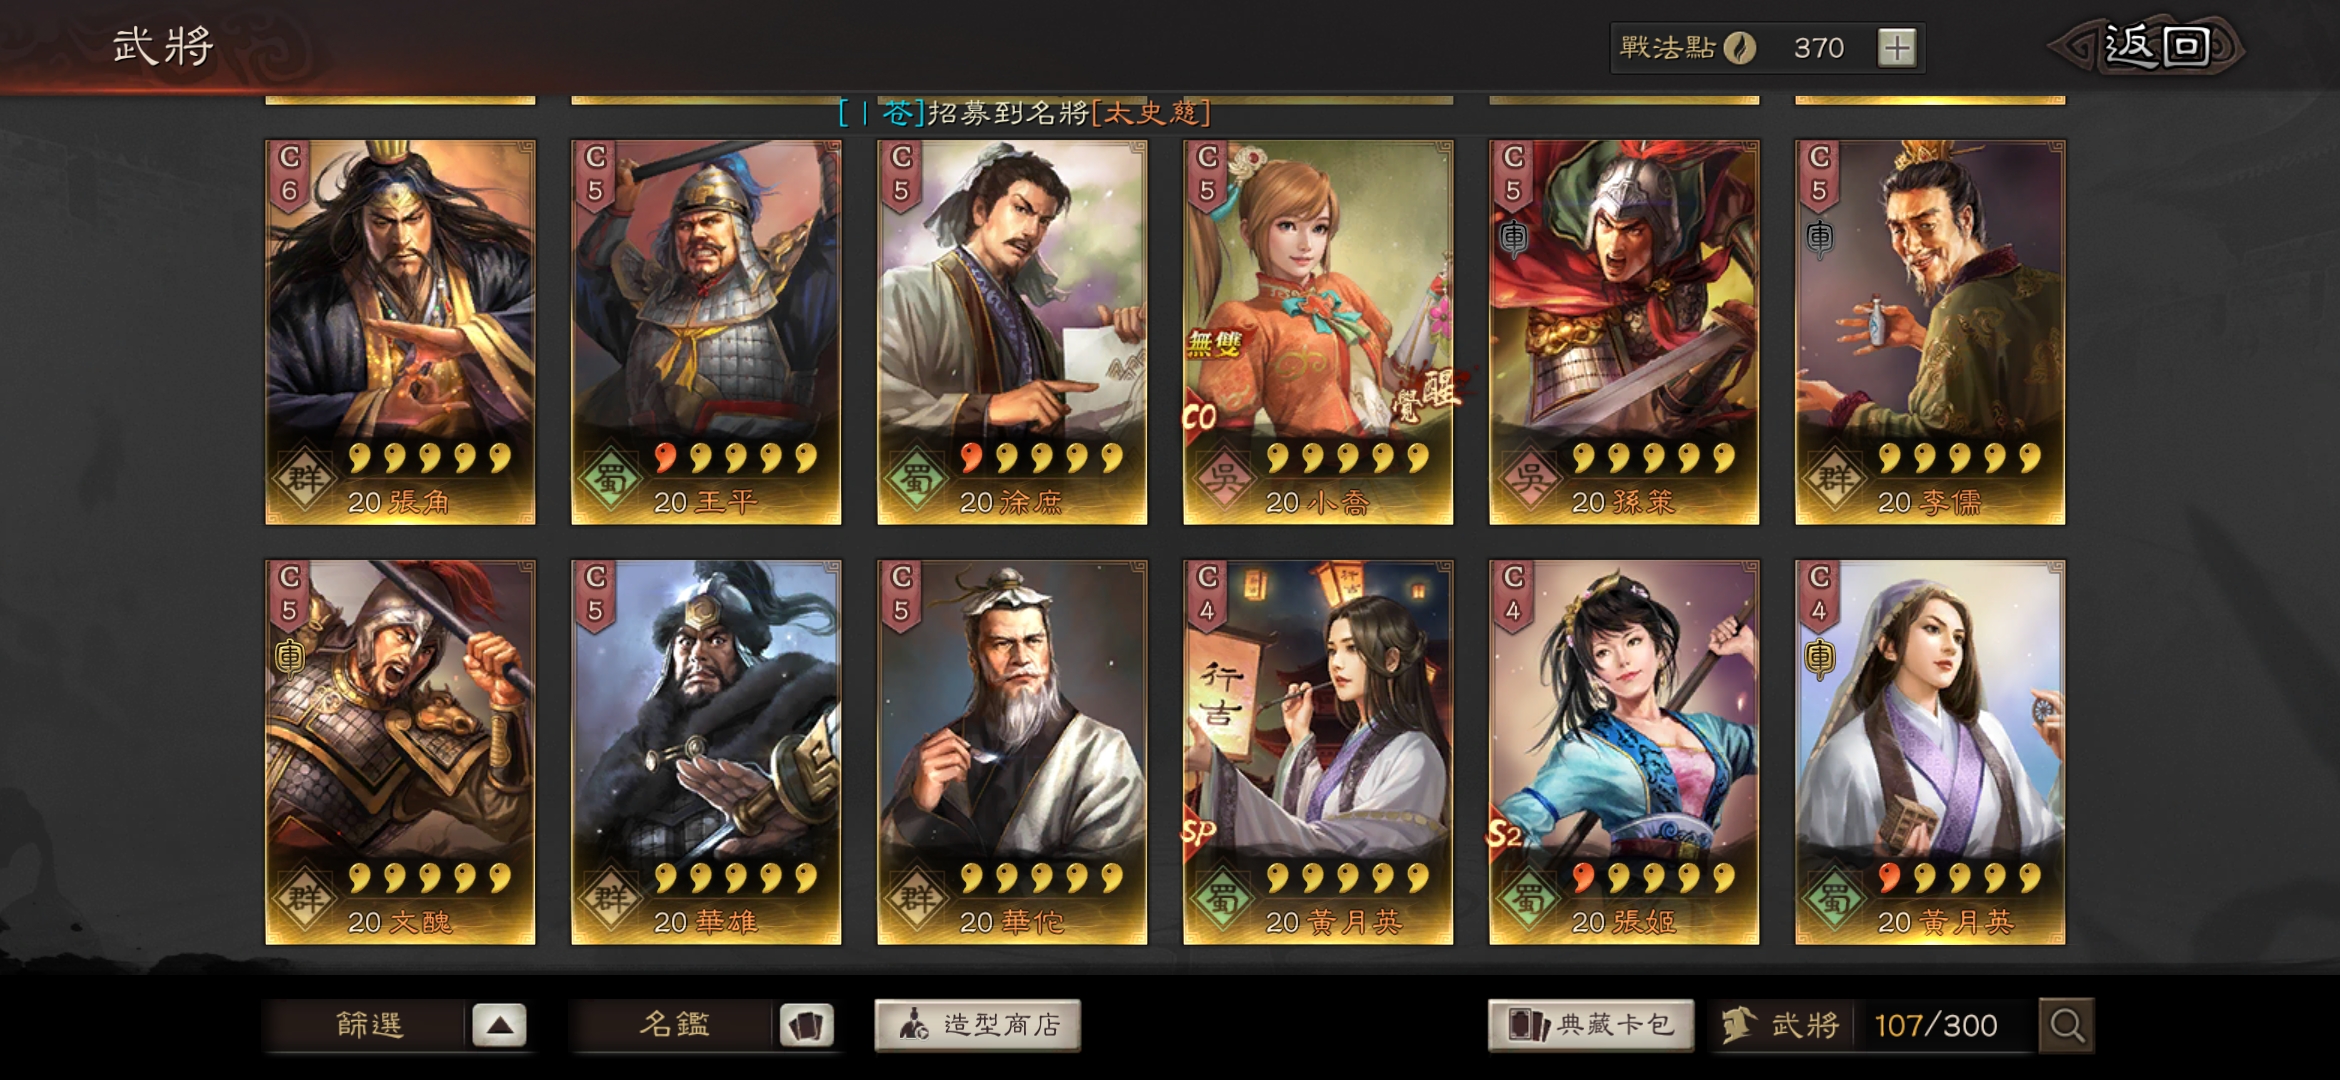Open the 太史慈 link in announcement
This screenshot has width=2340, height=1080.
pyautogui.click(x=1151, y=113)
